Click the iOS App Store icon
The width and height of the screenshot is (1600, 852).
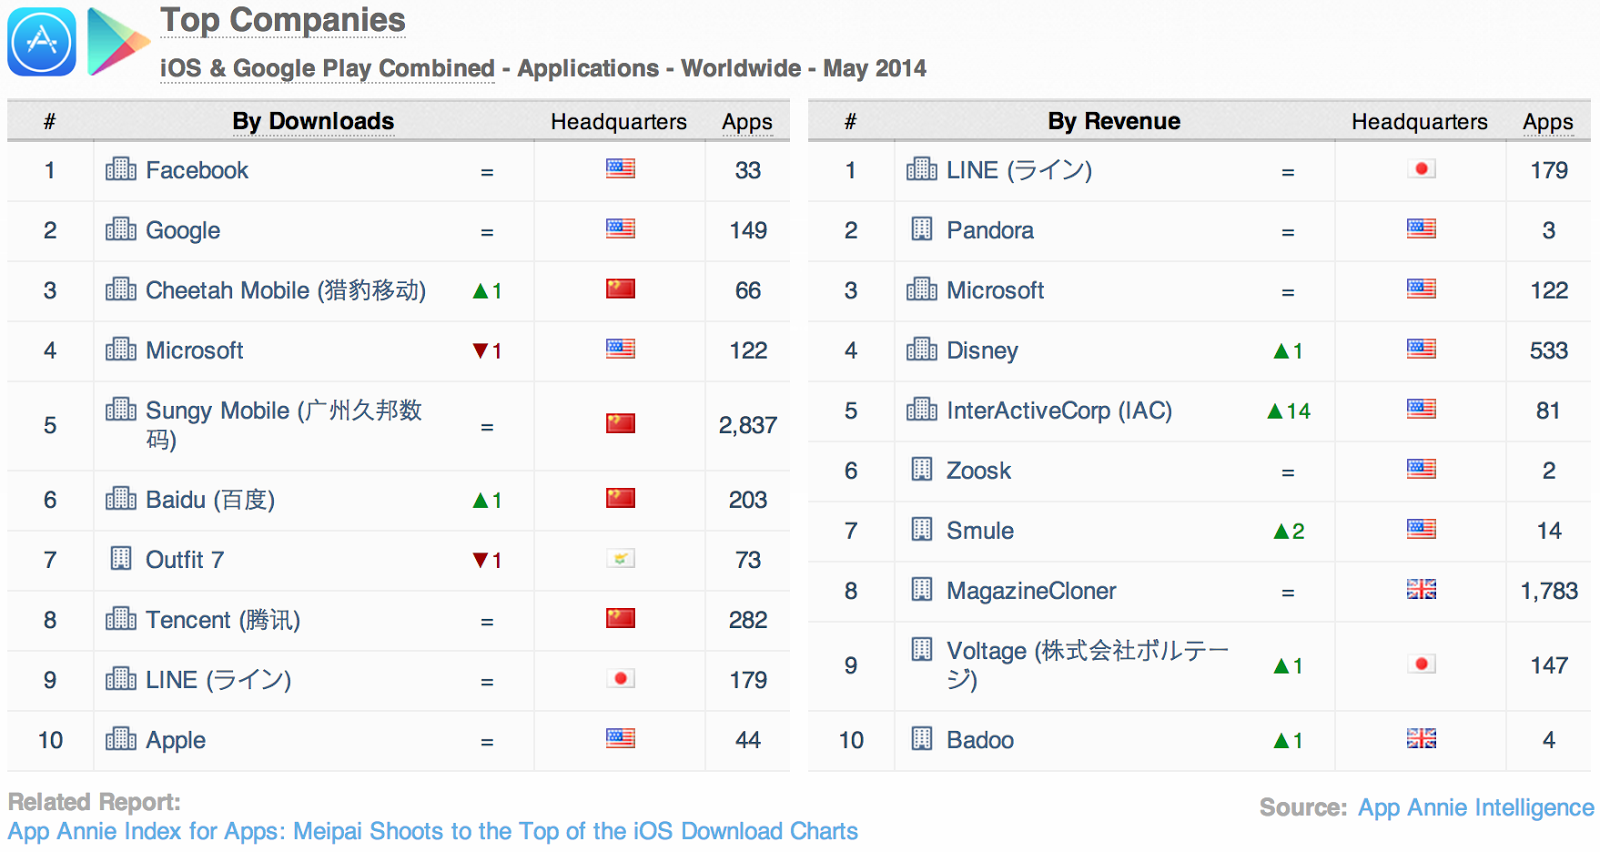(x=42, y=42)
